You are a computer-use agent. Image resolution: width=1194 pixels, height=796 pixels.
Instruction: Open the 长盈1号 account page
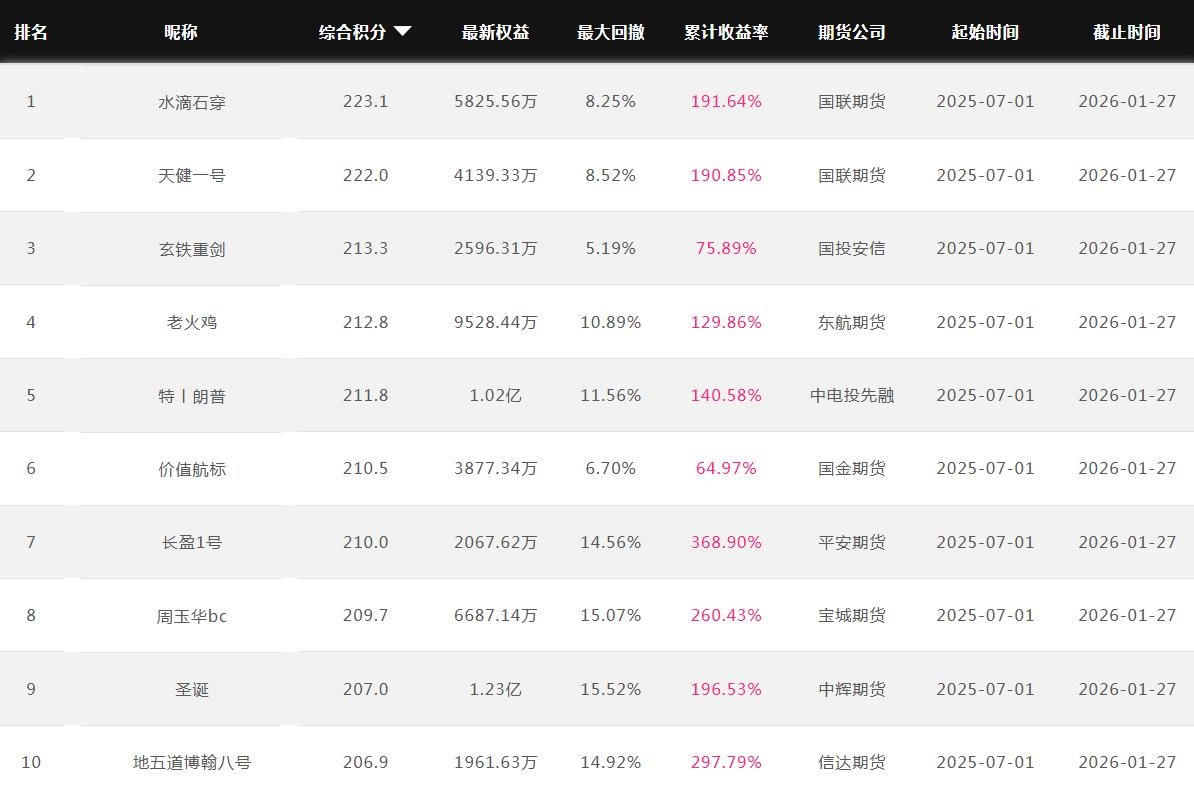click(192, 542)
